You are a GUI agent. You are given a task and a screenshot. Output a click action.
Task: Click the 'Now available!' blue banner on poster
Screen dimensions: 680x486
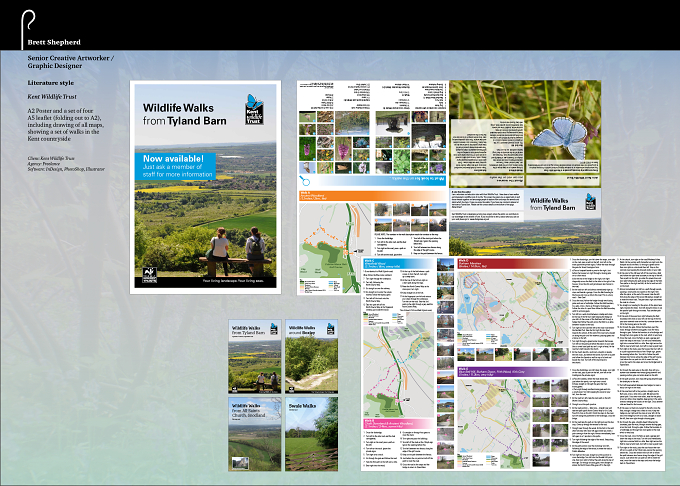175,166
